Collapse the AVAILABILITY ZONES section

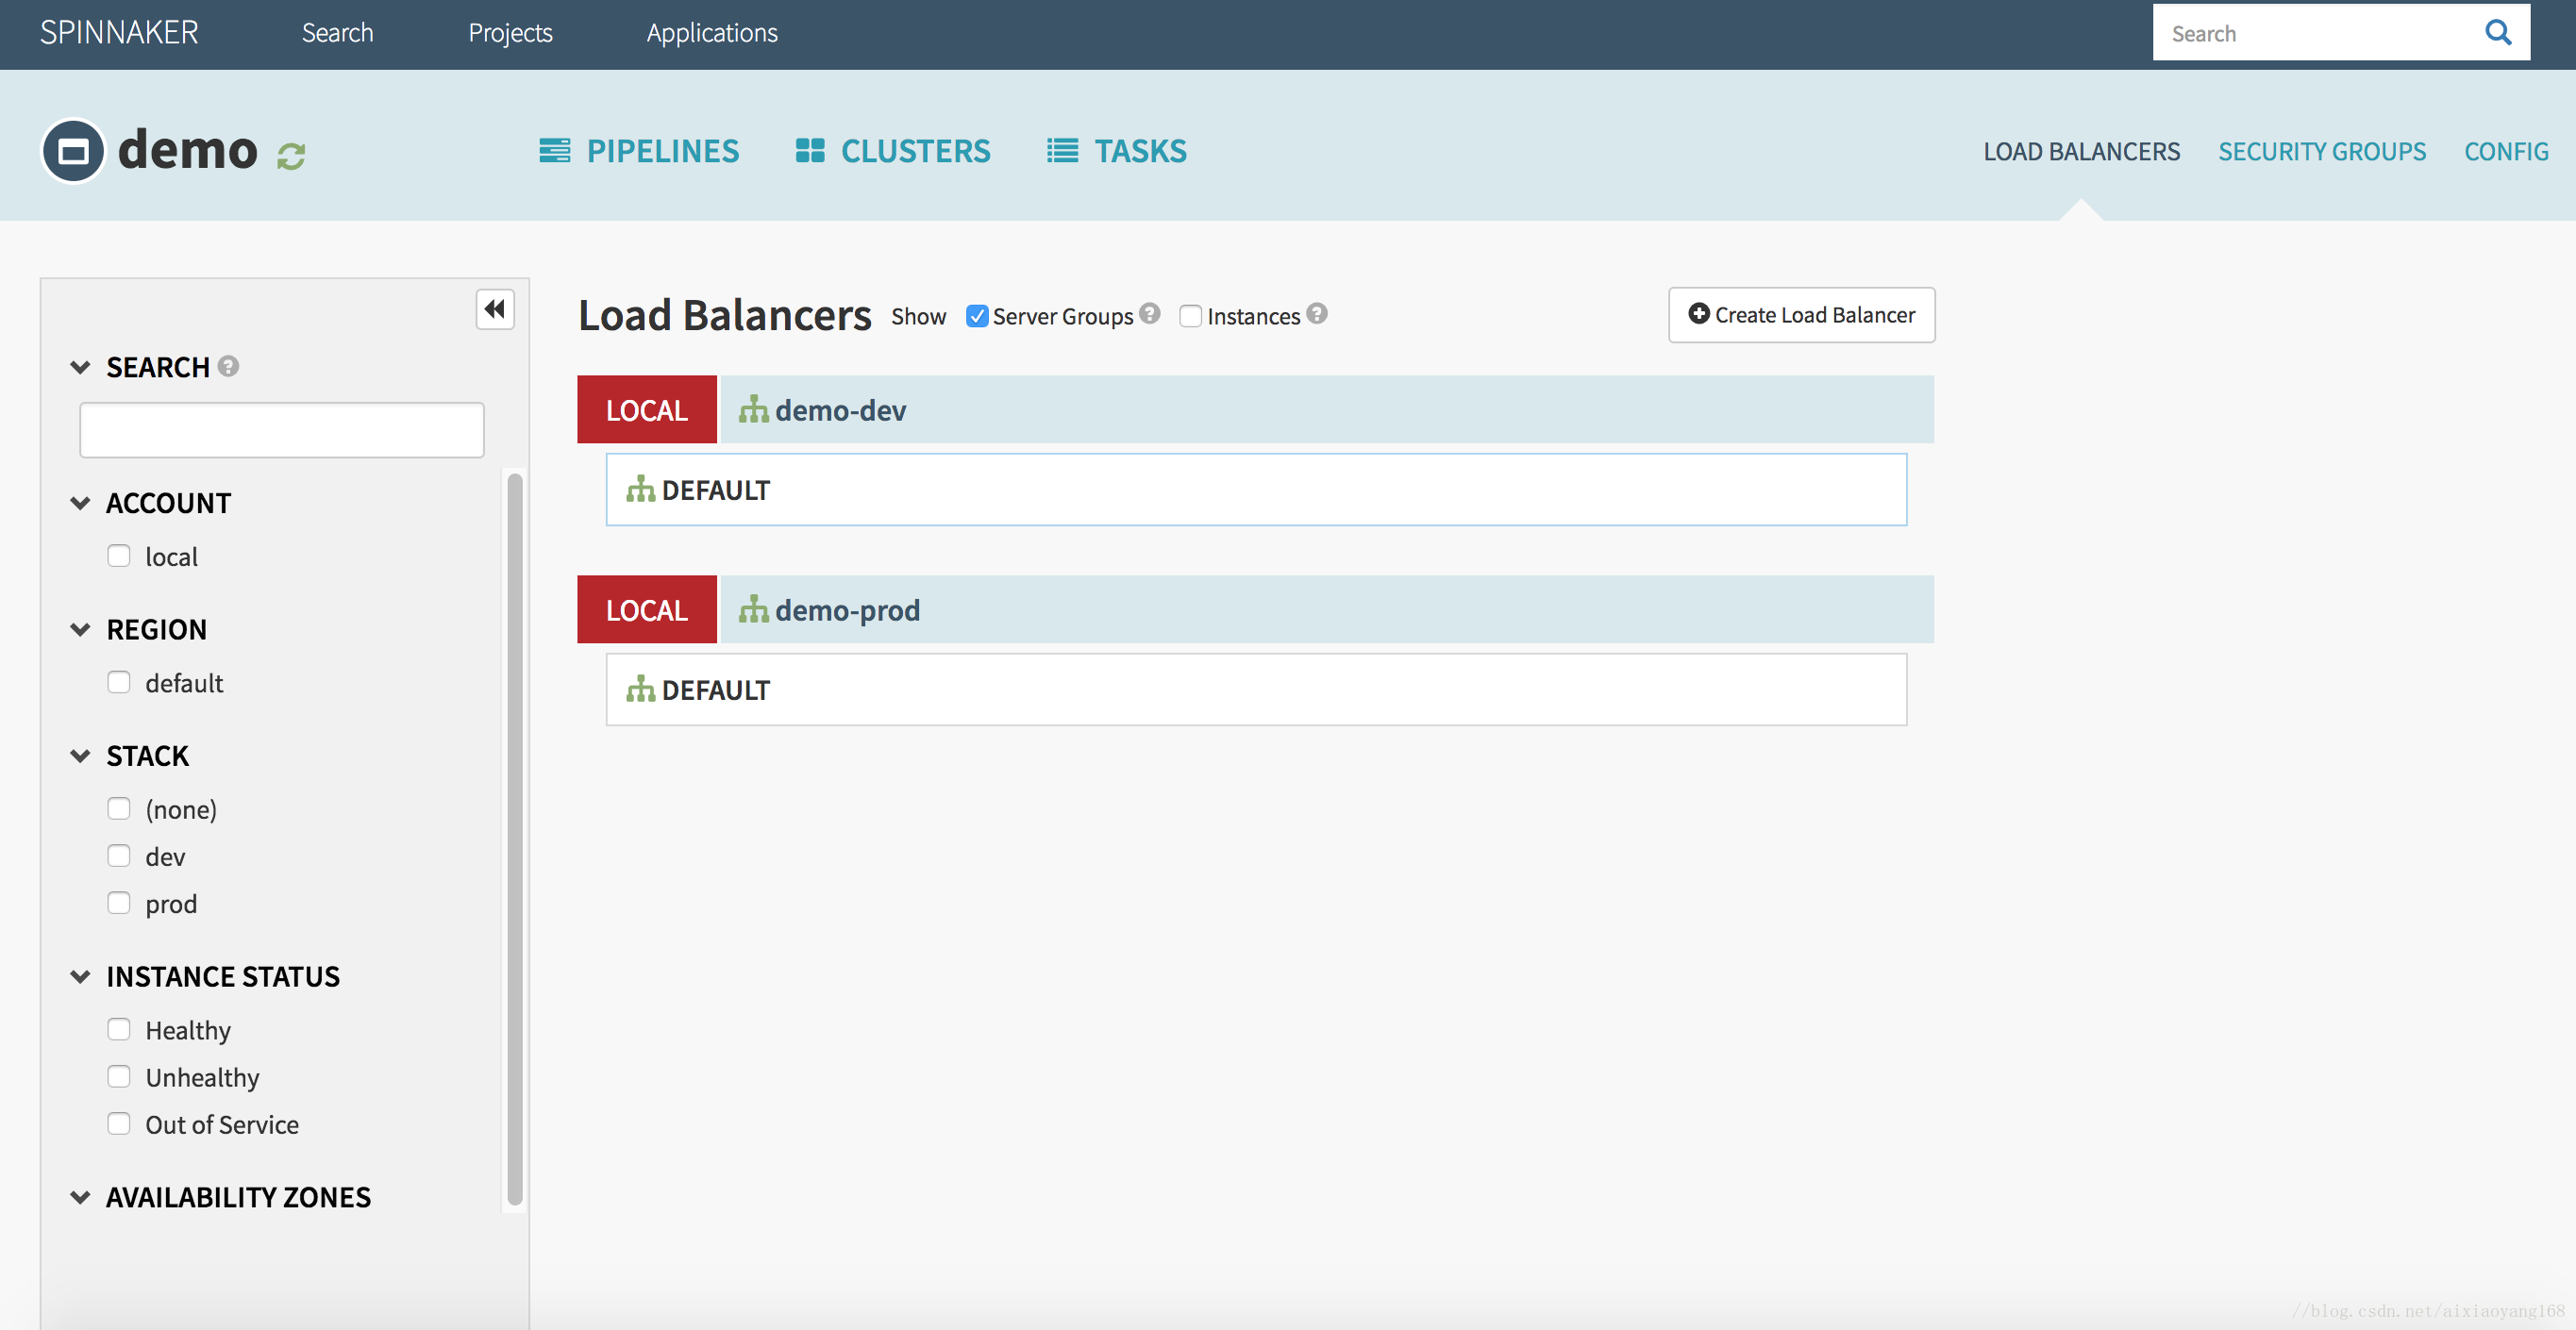click(x=81, y=1197)
